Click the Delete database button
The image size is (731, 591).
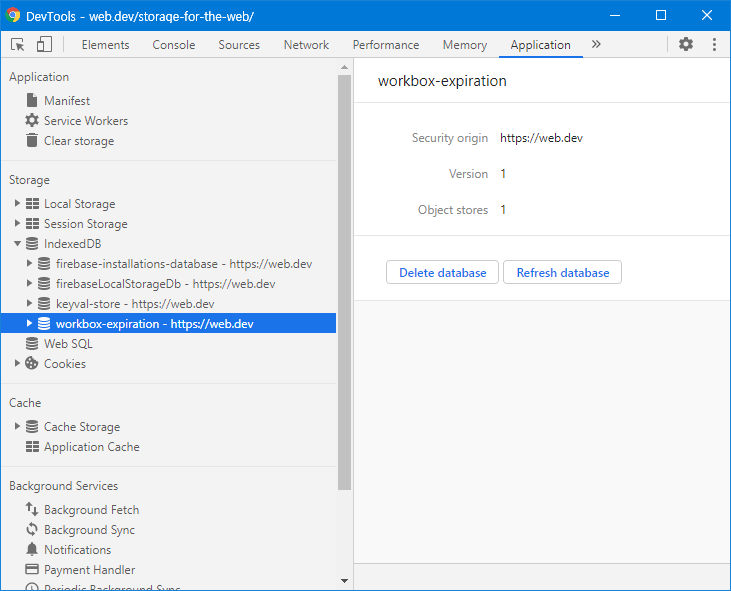442,272
